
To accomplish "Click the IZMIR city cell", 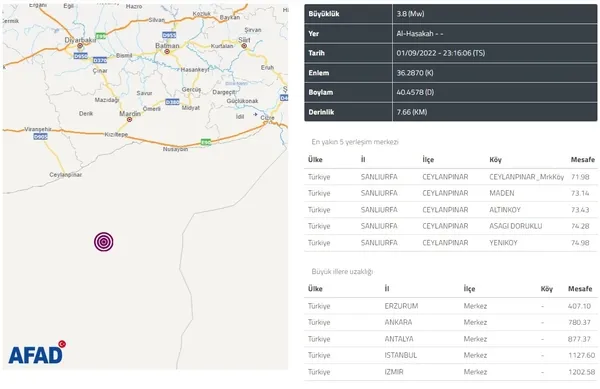I will [x=394, y=372].
